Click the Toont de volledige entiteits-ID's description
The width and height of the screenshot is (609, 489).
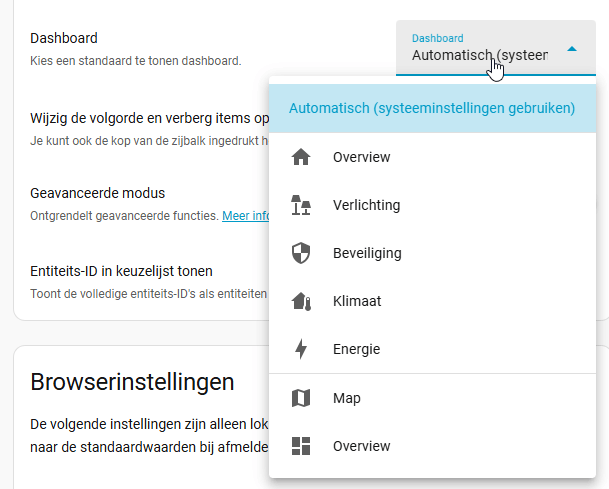(148, 294)
